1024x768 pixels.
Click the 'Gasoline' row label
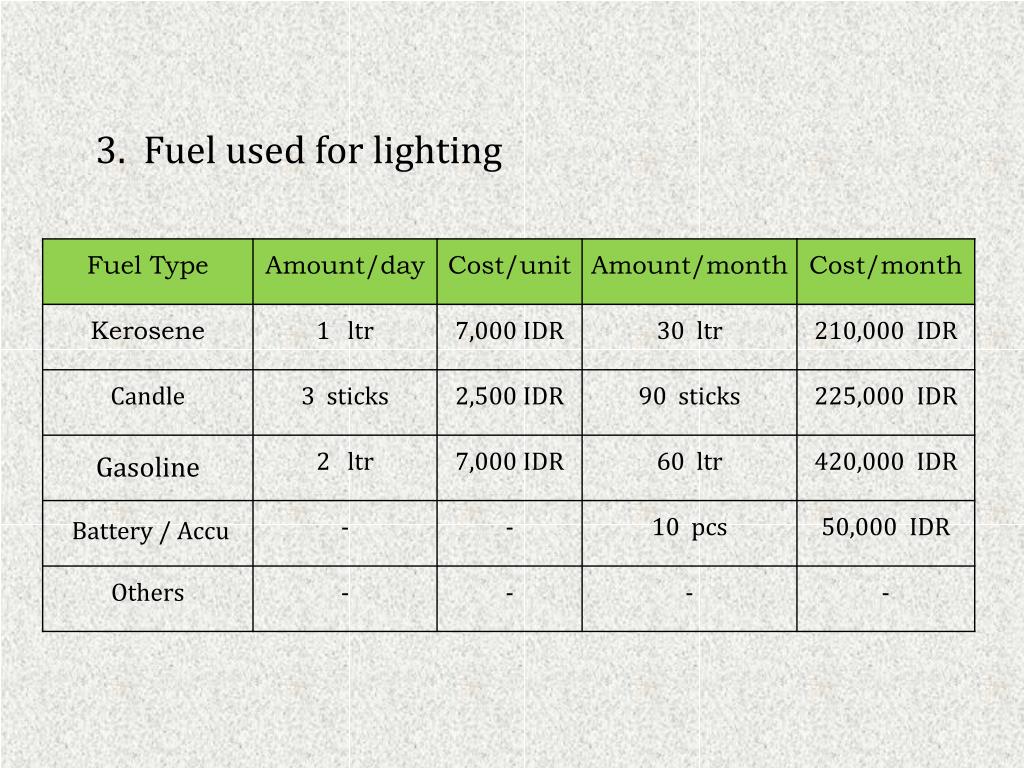(148, 468)
